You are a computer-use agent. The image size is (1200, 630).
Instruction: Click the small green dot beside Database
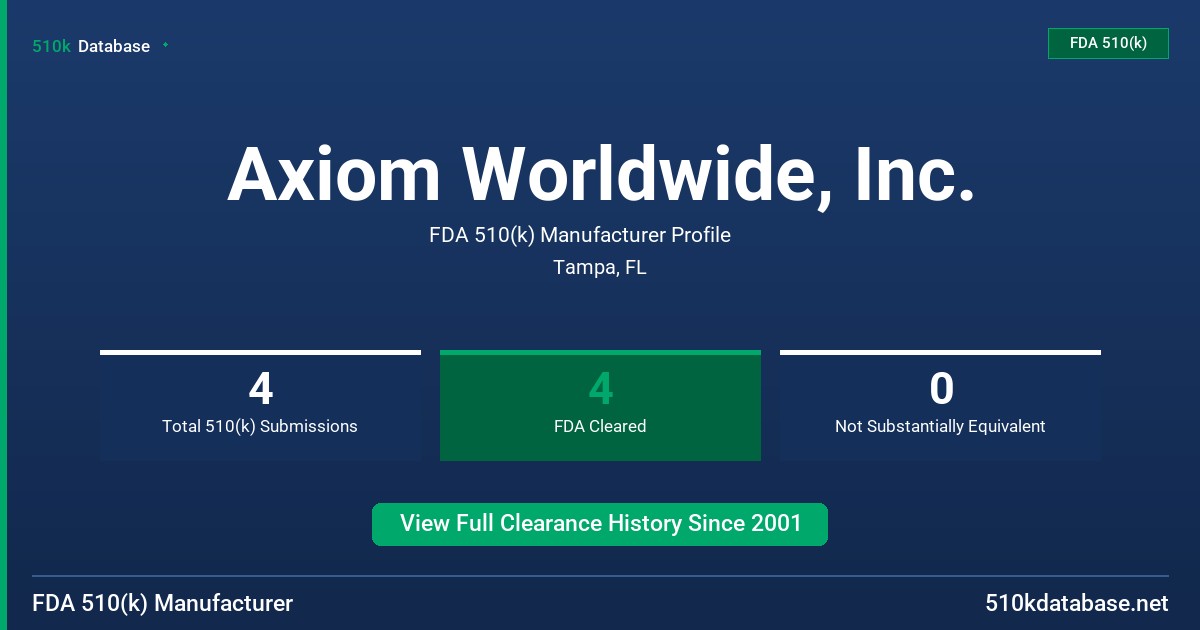pyautogui.click(x=165, y=45)
